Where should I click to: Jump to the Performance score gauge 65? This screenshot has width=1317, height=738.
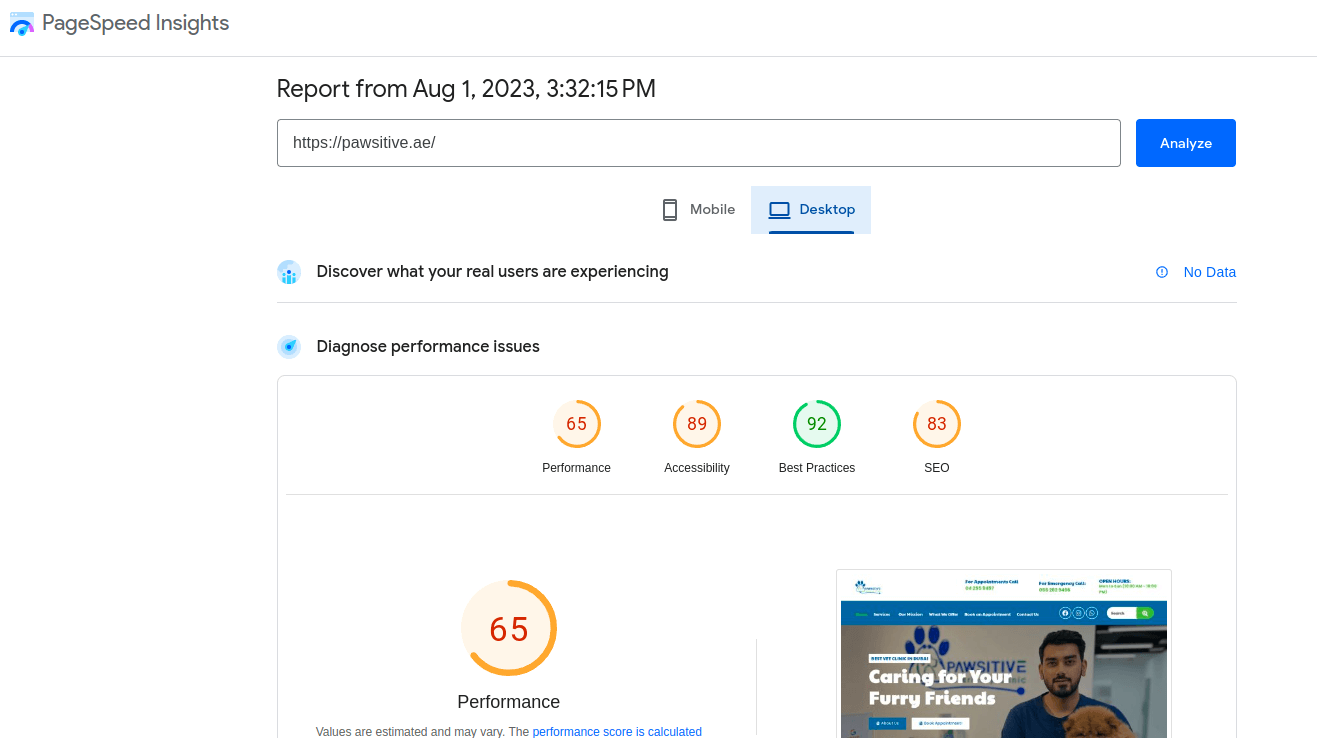pos(577,424)
